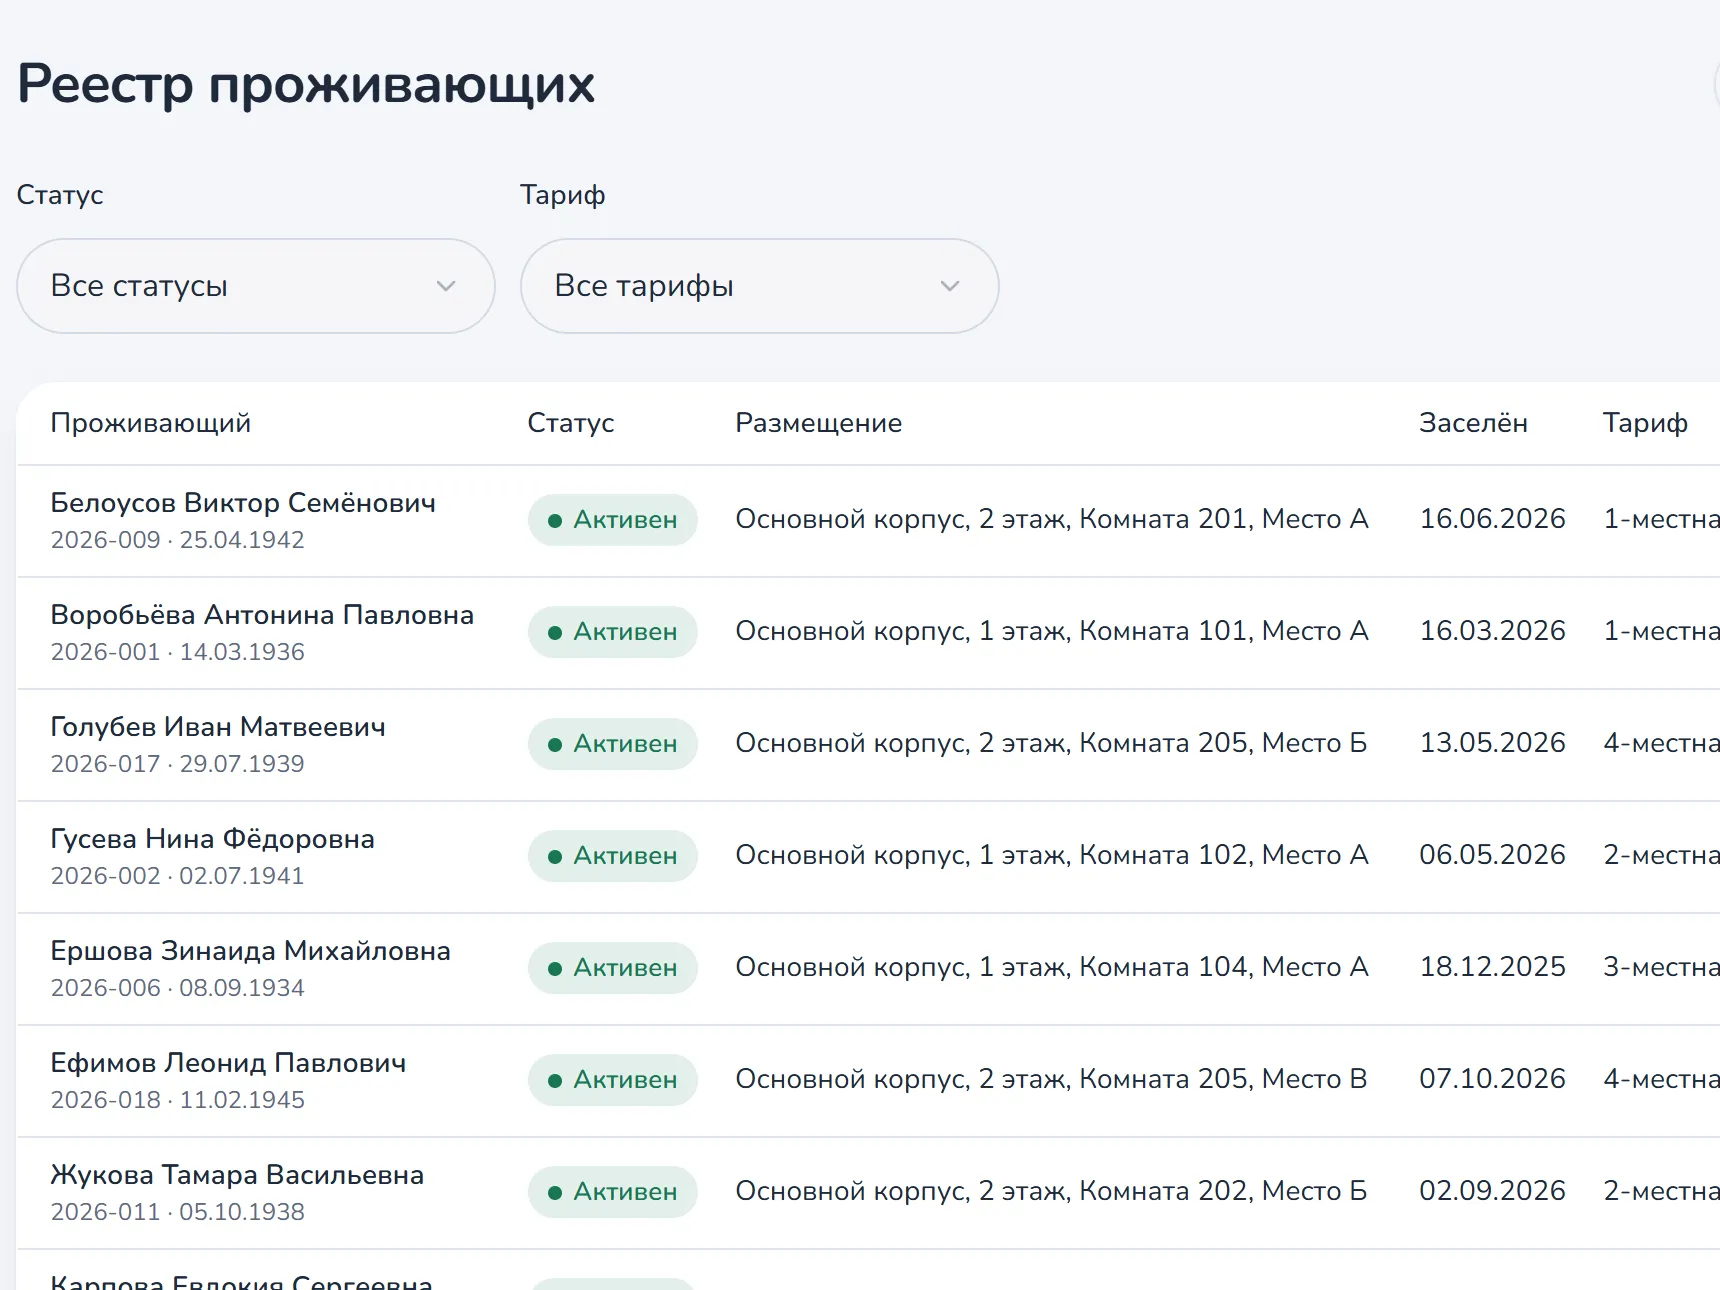Click tariff '2-местная' in Гусева row
The height and width of the screenshot is (1290, 1720).
tap(1662, 855)
